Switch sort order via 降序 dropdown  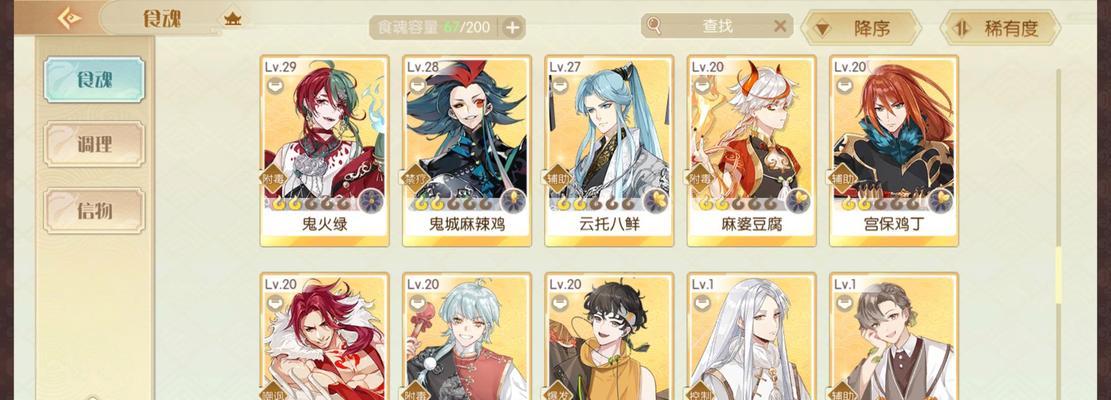(861, 28)
